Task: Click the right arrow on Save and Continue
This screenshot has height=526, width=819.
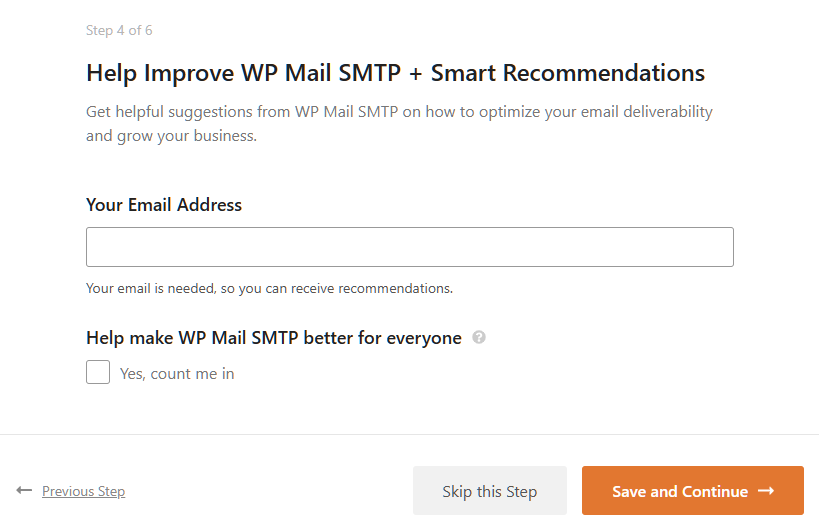Action: coord(766,491)
